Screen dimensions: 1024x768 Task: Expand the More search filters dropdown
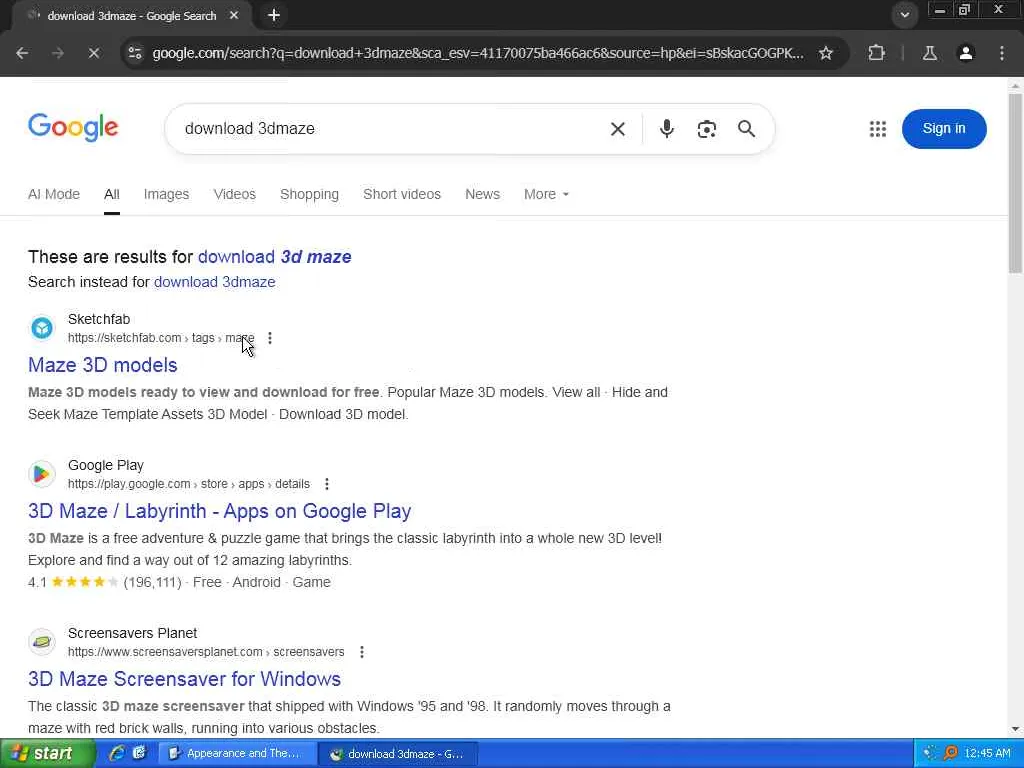point(546,194)
